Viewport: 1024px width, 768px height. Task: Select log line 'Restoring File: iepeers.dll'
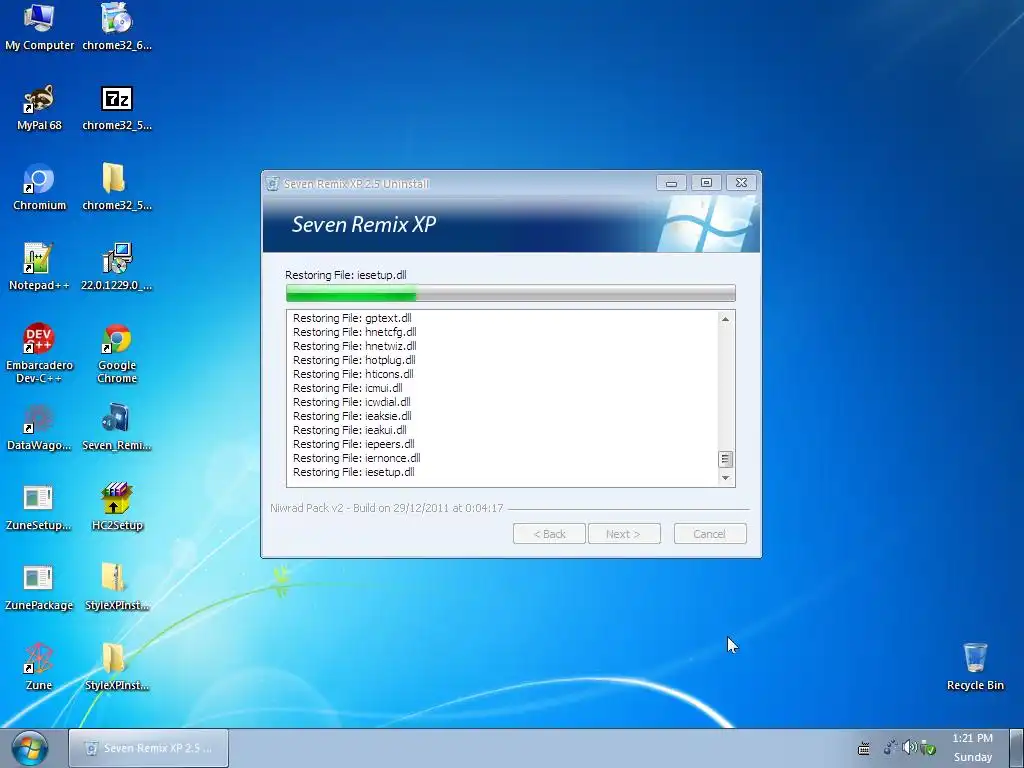point(353,444)
